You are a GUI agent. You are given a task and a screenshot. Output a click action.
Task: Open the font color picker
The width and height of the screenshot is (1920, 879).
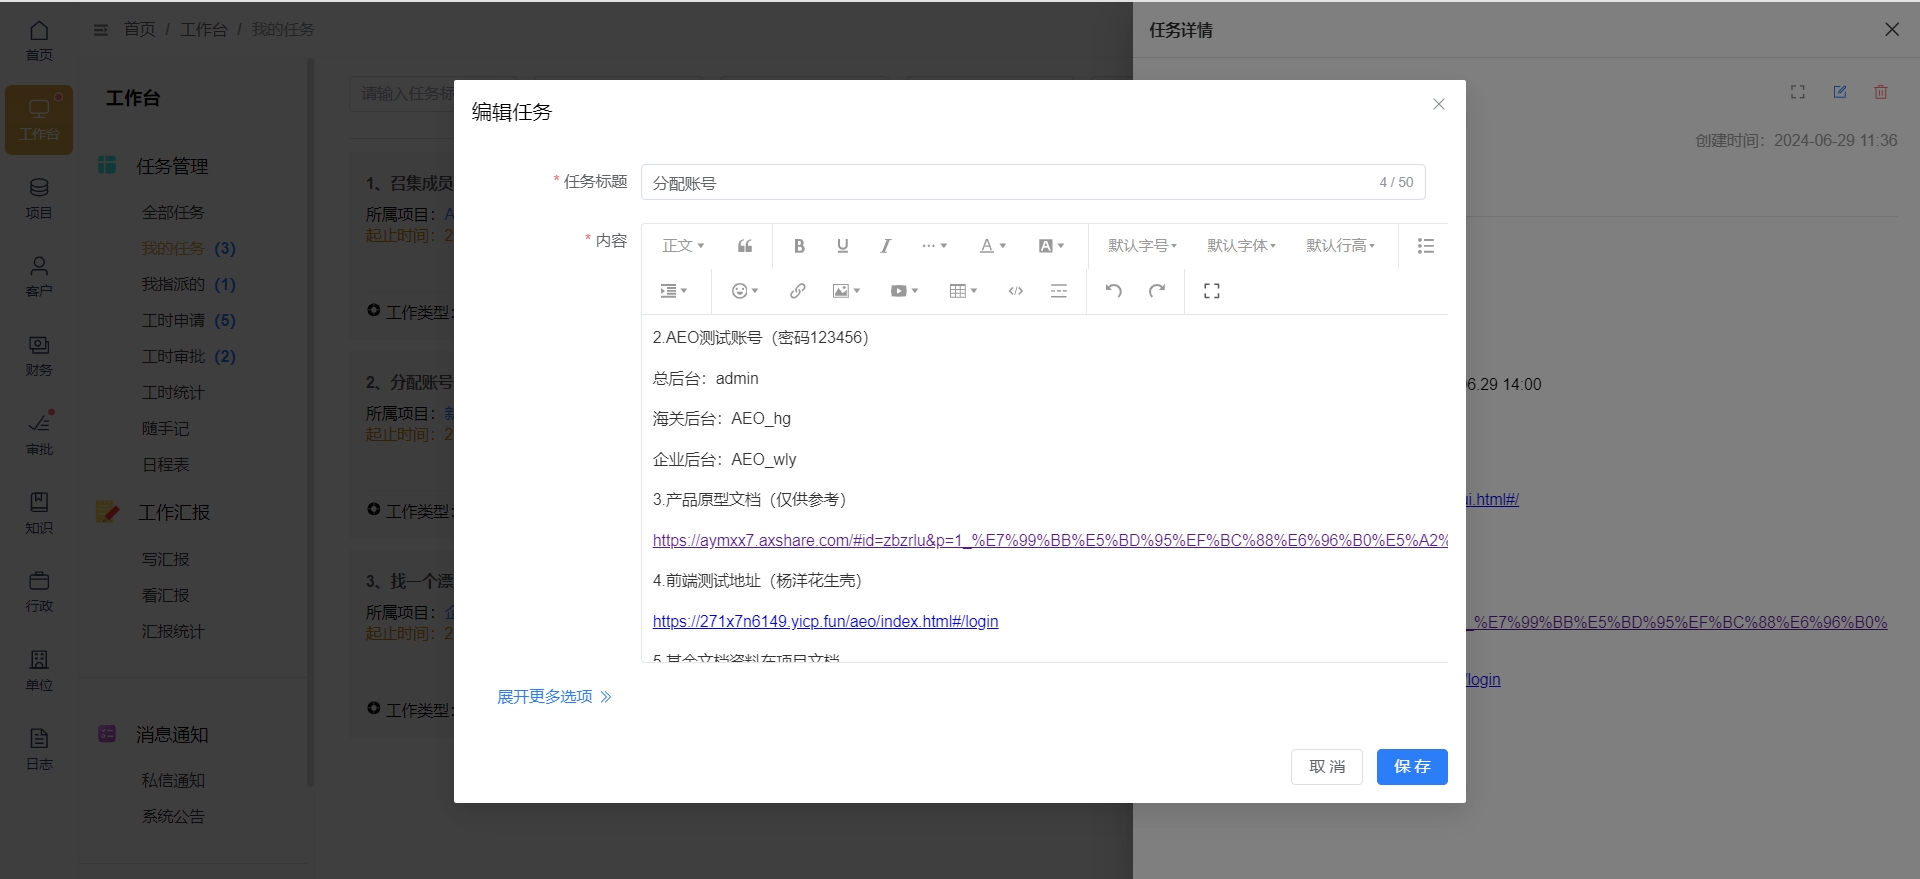(x=992, y=246)
